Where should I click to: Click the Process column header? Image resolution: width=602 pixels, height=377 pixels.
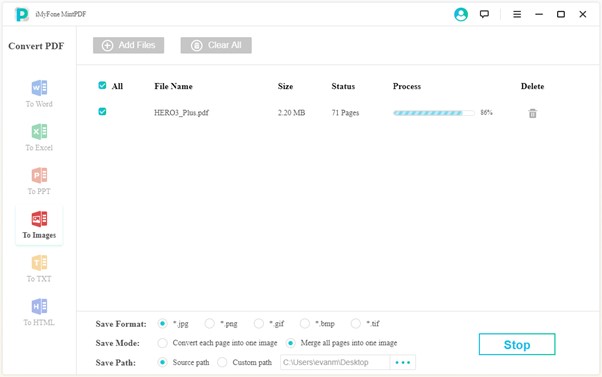point(407,86)
